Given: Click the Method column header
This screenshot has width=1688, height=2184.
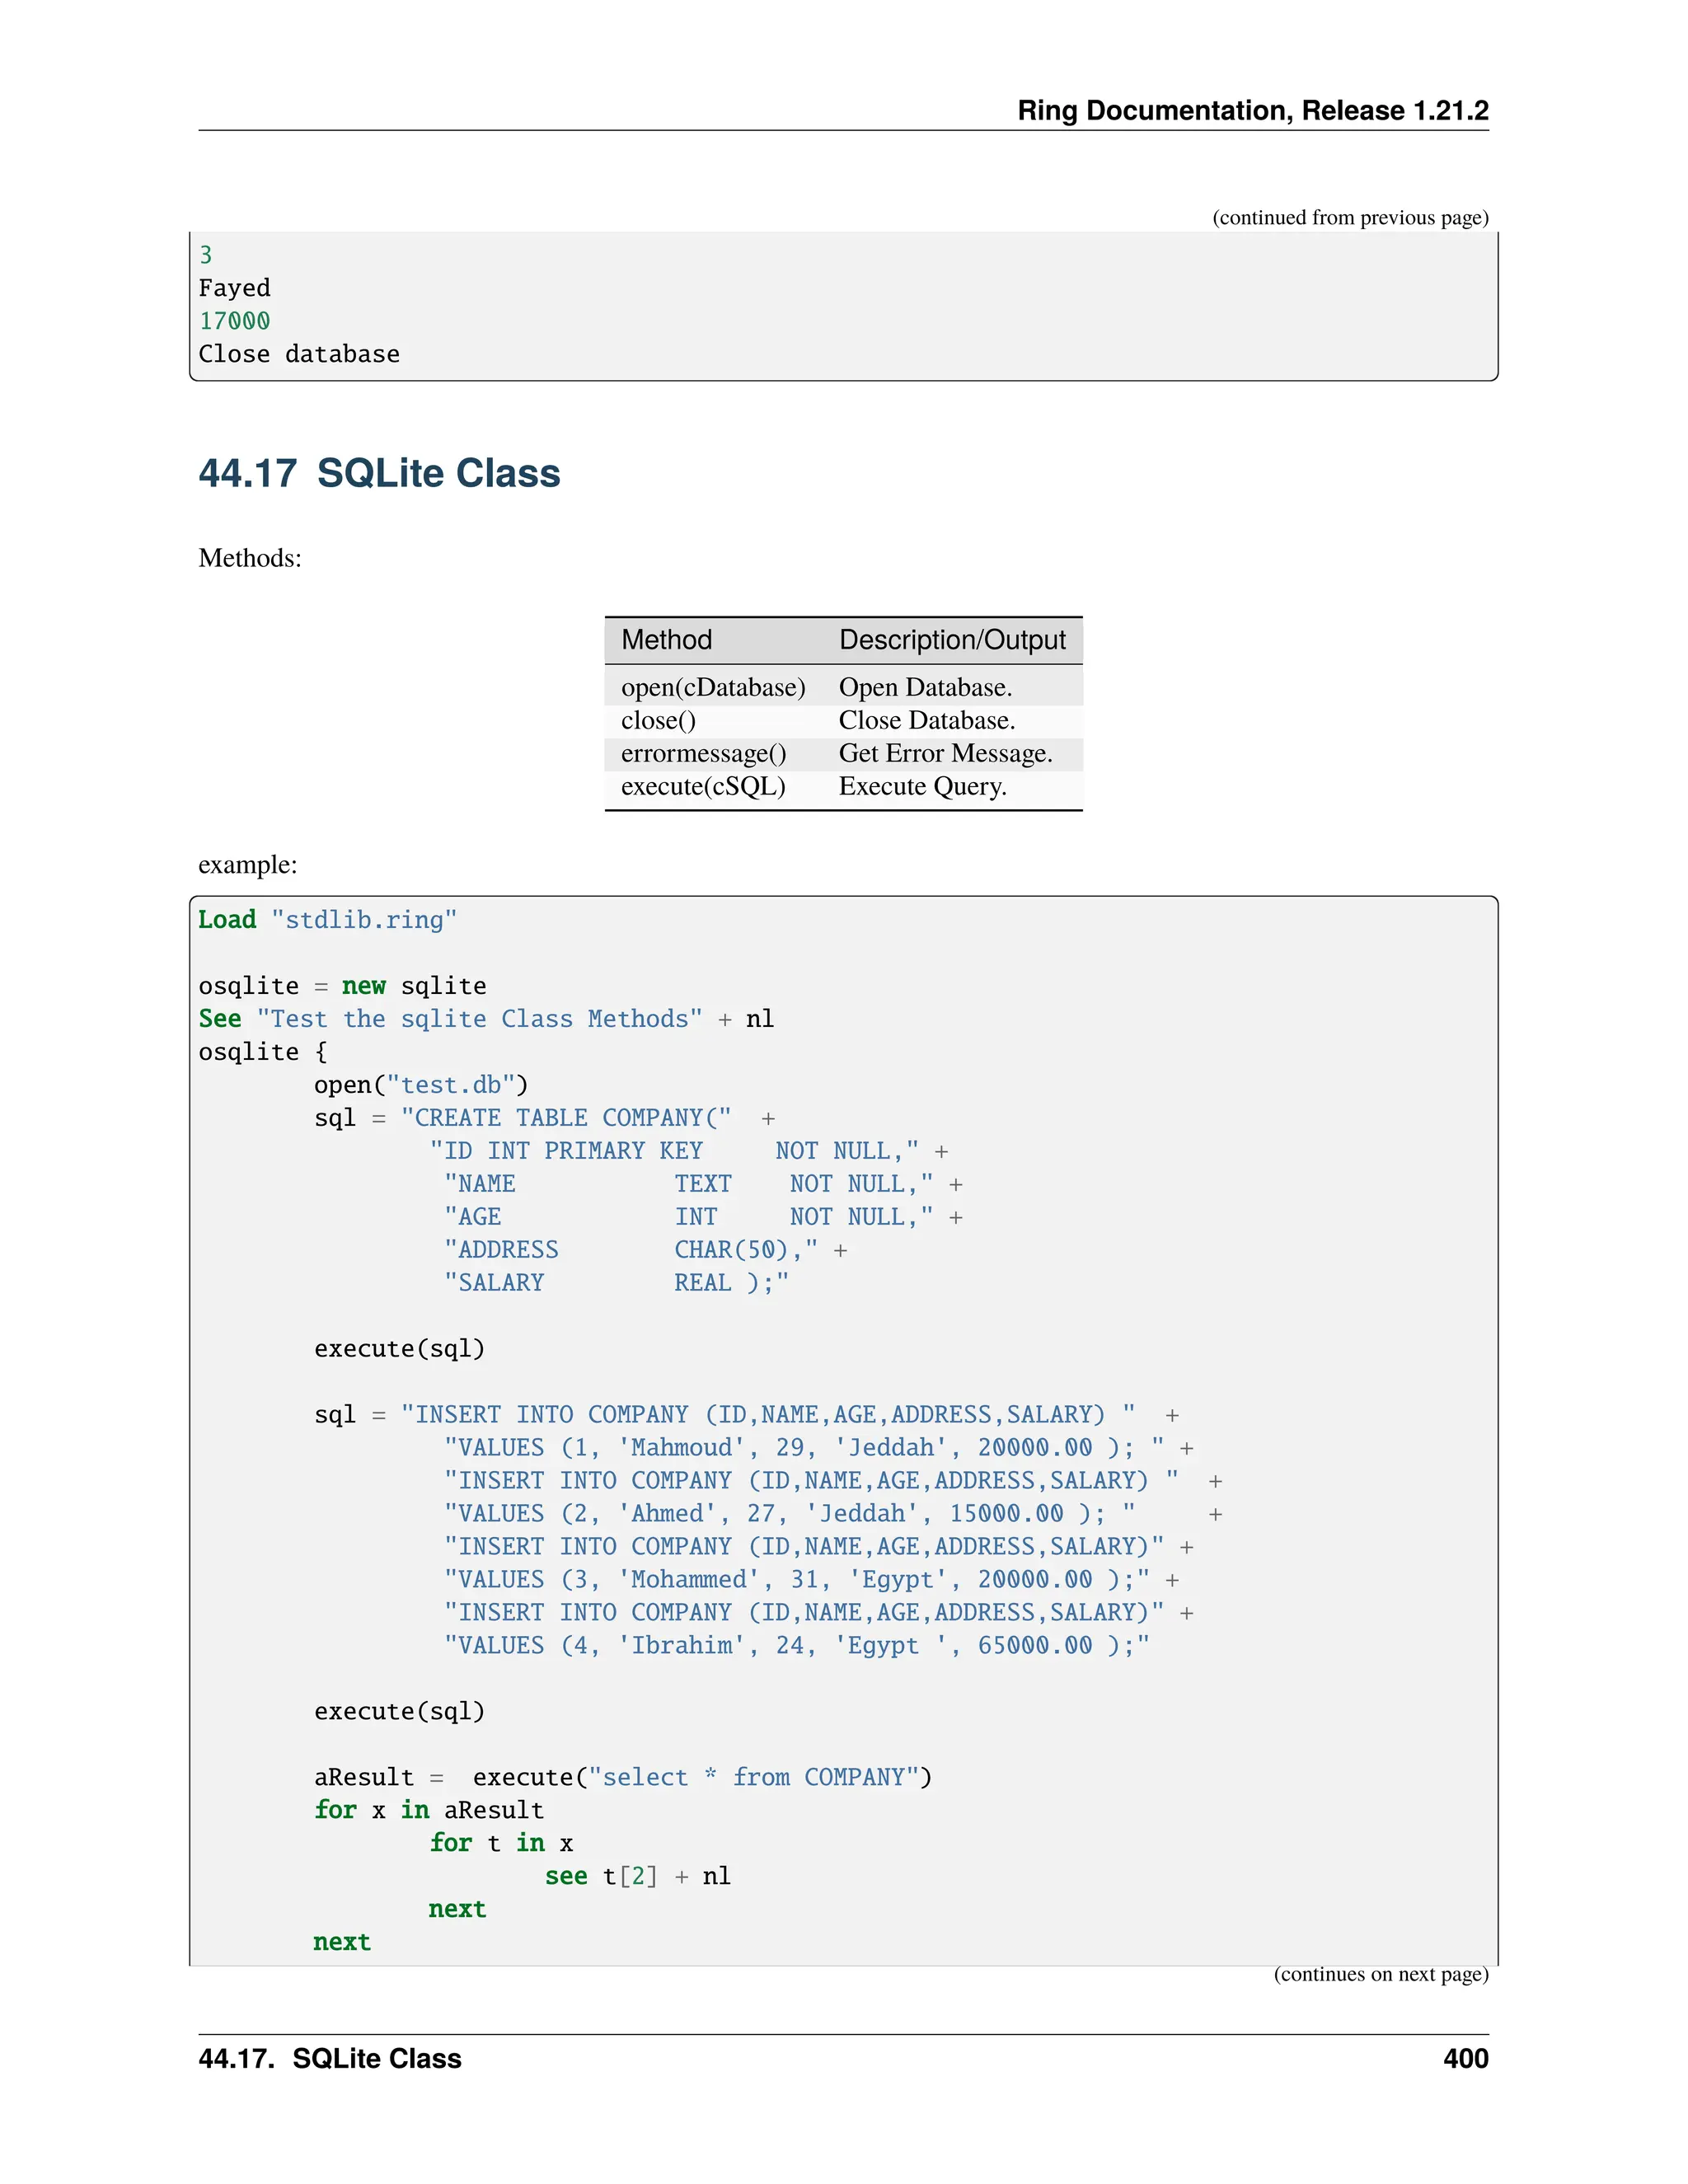Looking at the screenshot, I should pos(666,640).
